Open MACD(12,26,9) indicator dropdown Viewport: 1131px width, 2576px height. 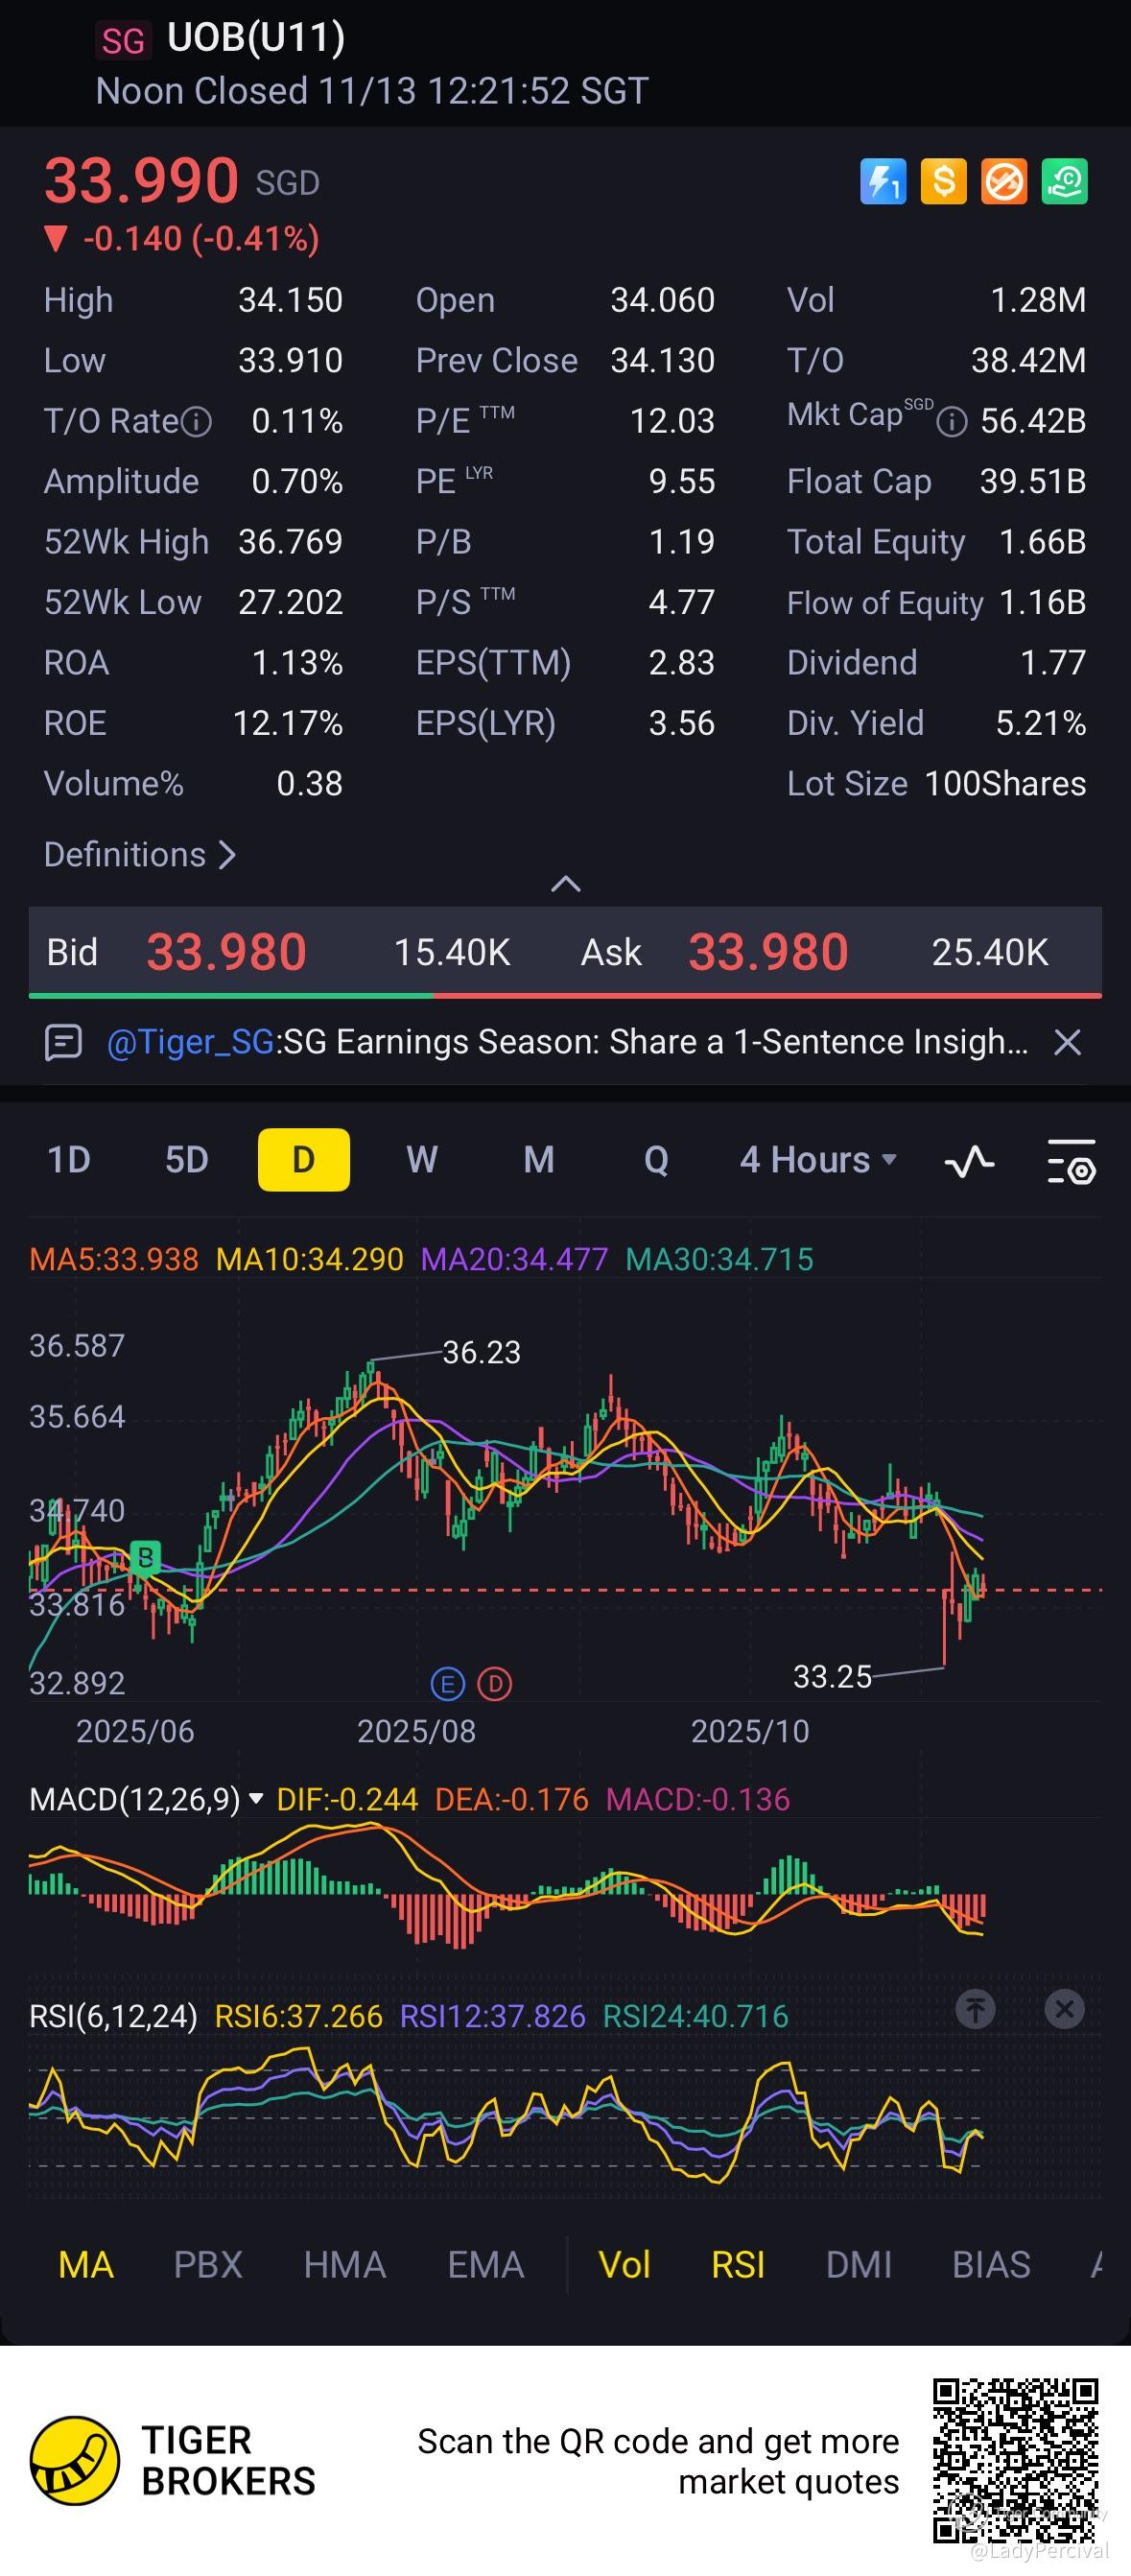click(146, 1800)
